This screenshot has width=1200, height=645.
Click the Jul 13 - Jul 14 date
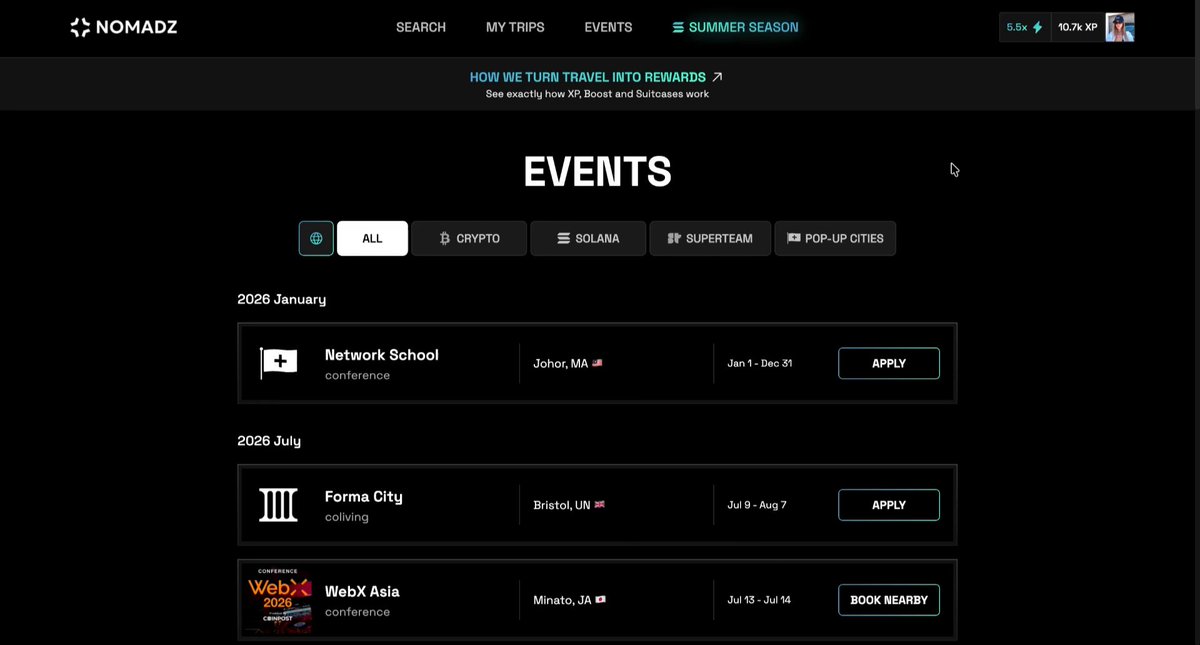coord(759,600)
